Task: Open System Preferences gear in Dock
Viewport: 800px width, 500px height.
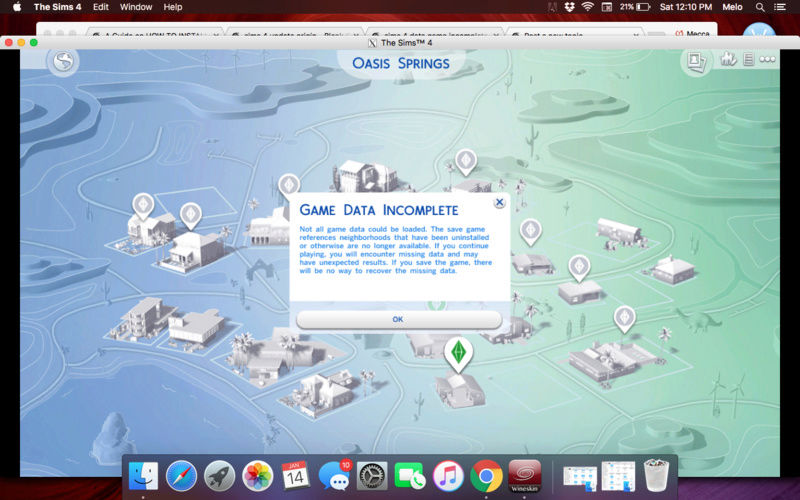Action: point(372,476)
